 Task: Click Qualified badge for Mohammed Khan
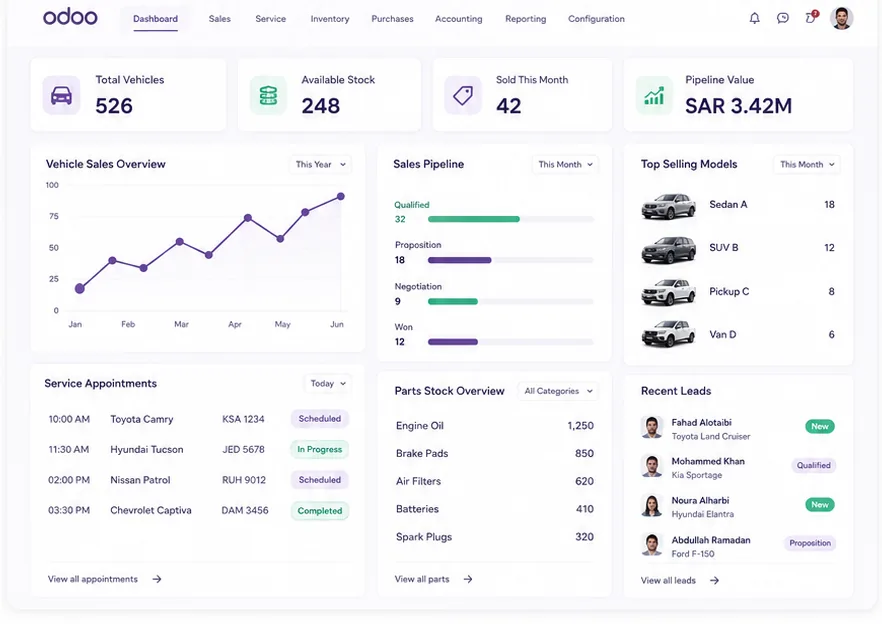click(813, 465)
